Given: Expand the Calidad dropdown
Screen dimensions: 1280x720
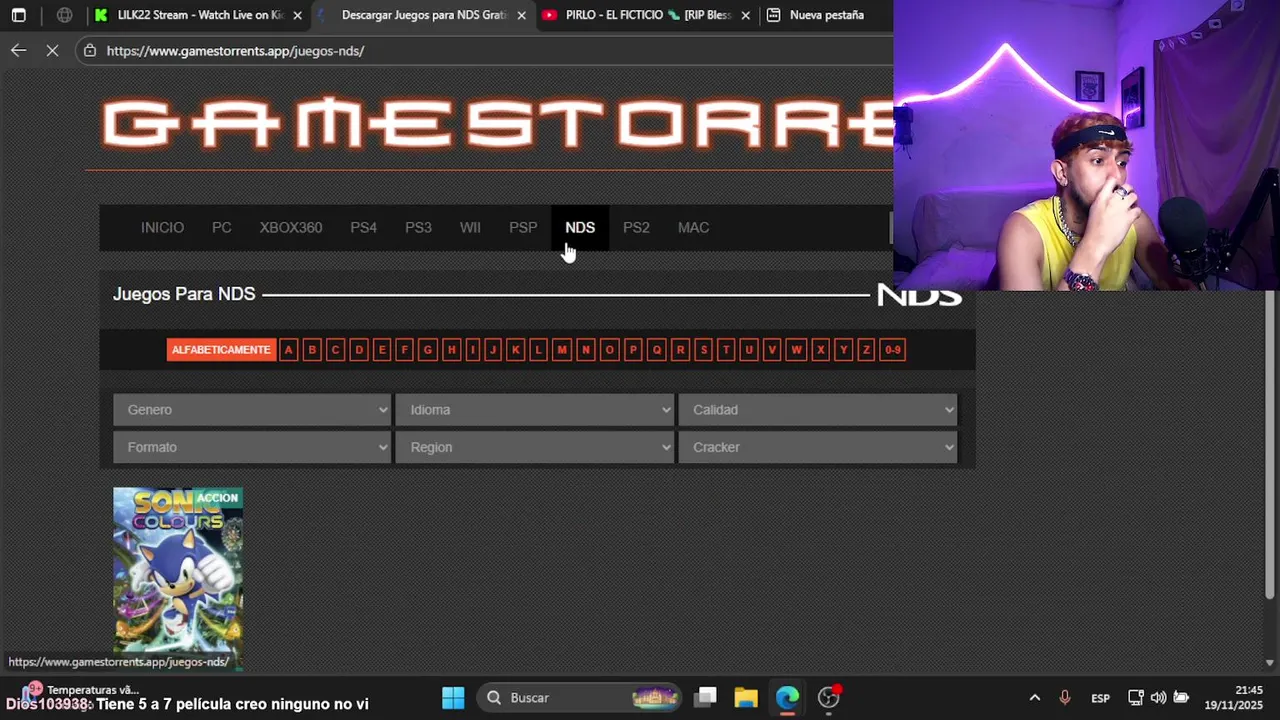Looking at the screenshot, I should [817, 409].
